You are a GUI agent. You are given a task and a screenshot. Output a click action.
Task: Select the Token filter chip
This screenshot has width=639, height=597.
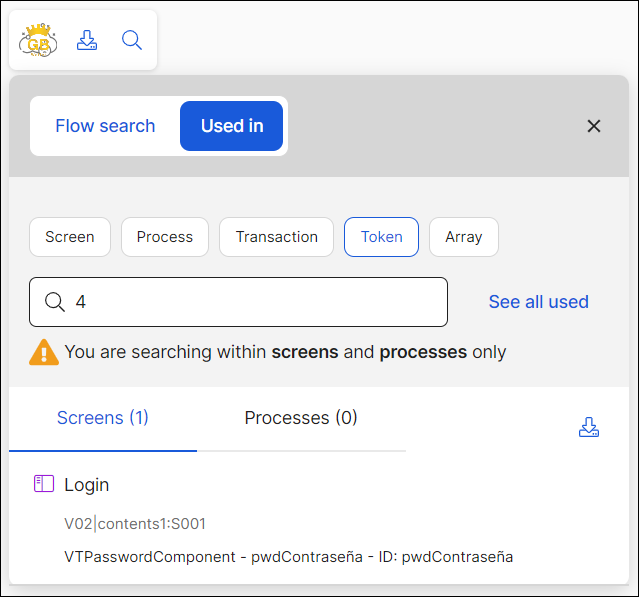click(381, 237)
